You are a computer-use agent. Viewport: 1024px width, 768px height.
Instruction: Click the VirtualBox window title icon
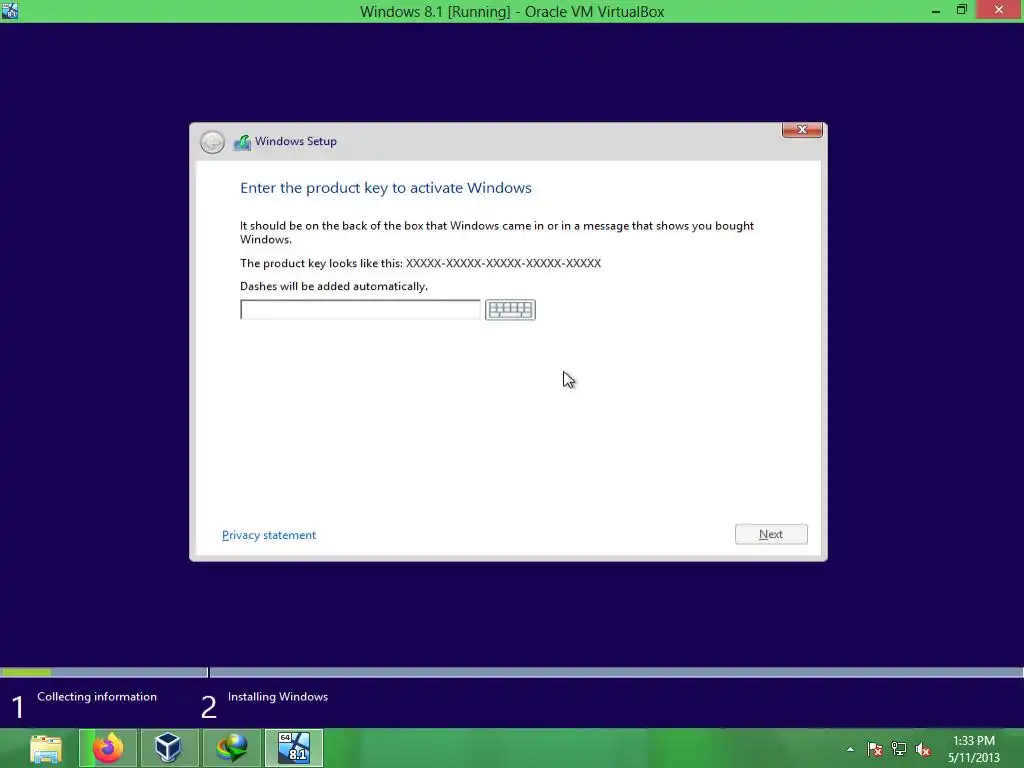(10, 10)
